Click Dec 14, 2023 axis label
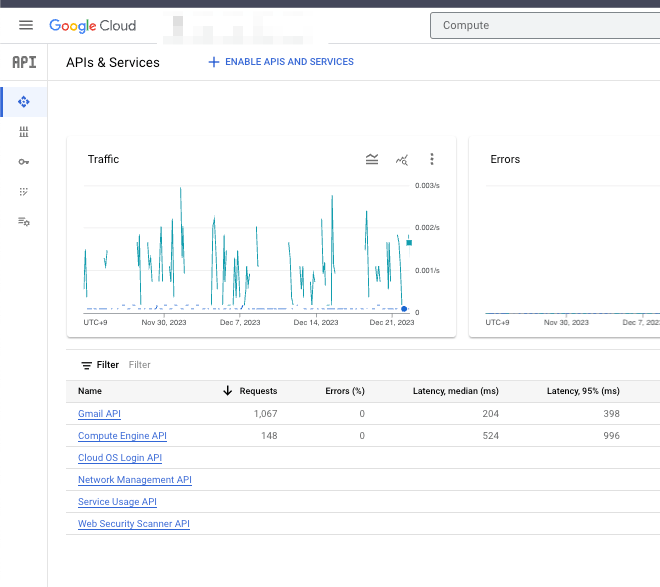Image resolution: width=660 pixels, height=587 pixels. tap(316, 322)
